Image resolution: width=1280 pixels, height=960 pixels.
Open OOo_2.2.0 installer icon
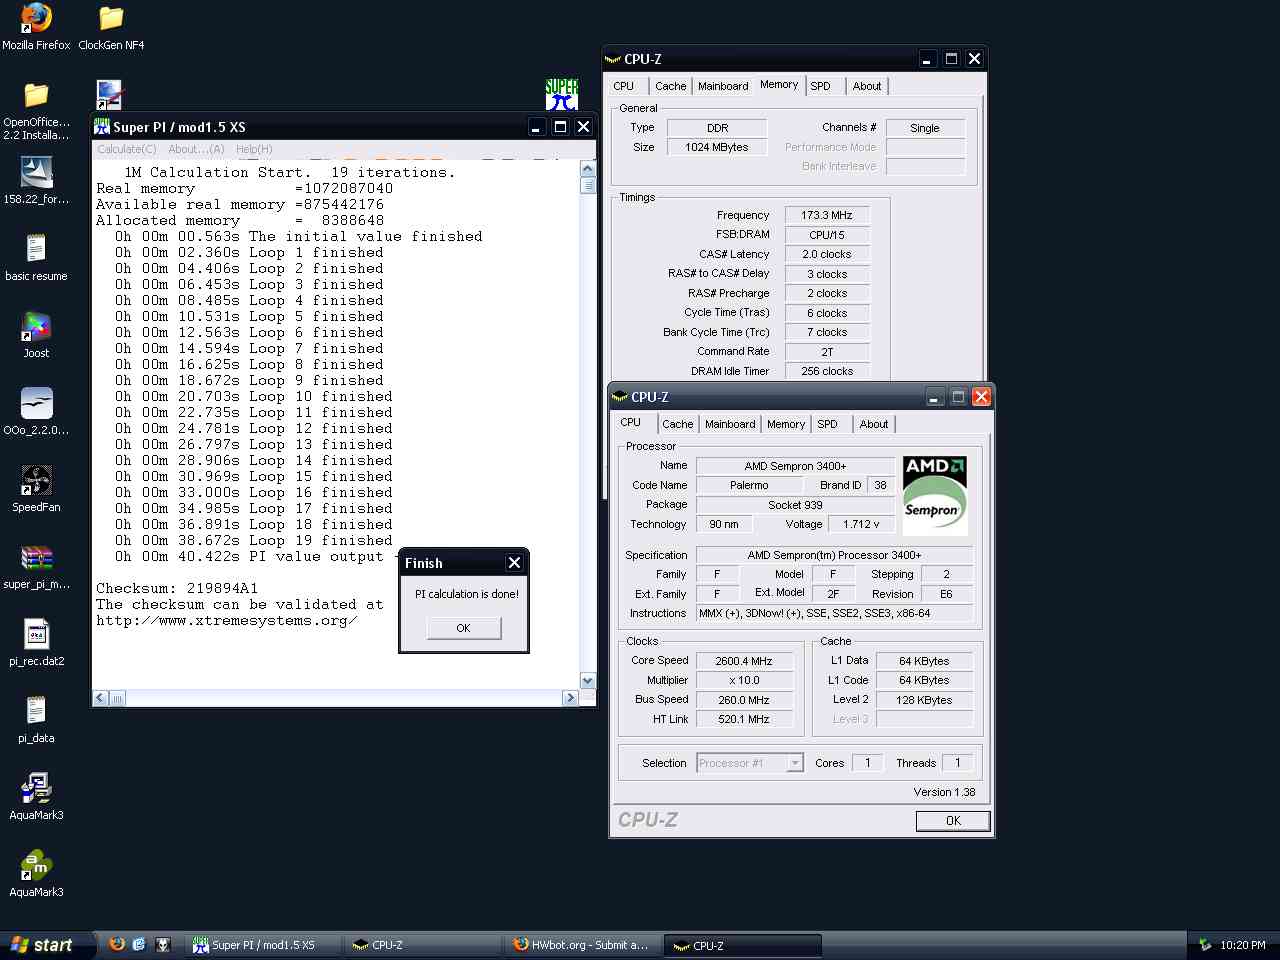(36, 403)
